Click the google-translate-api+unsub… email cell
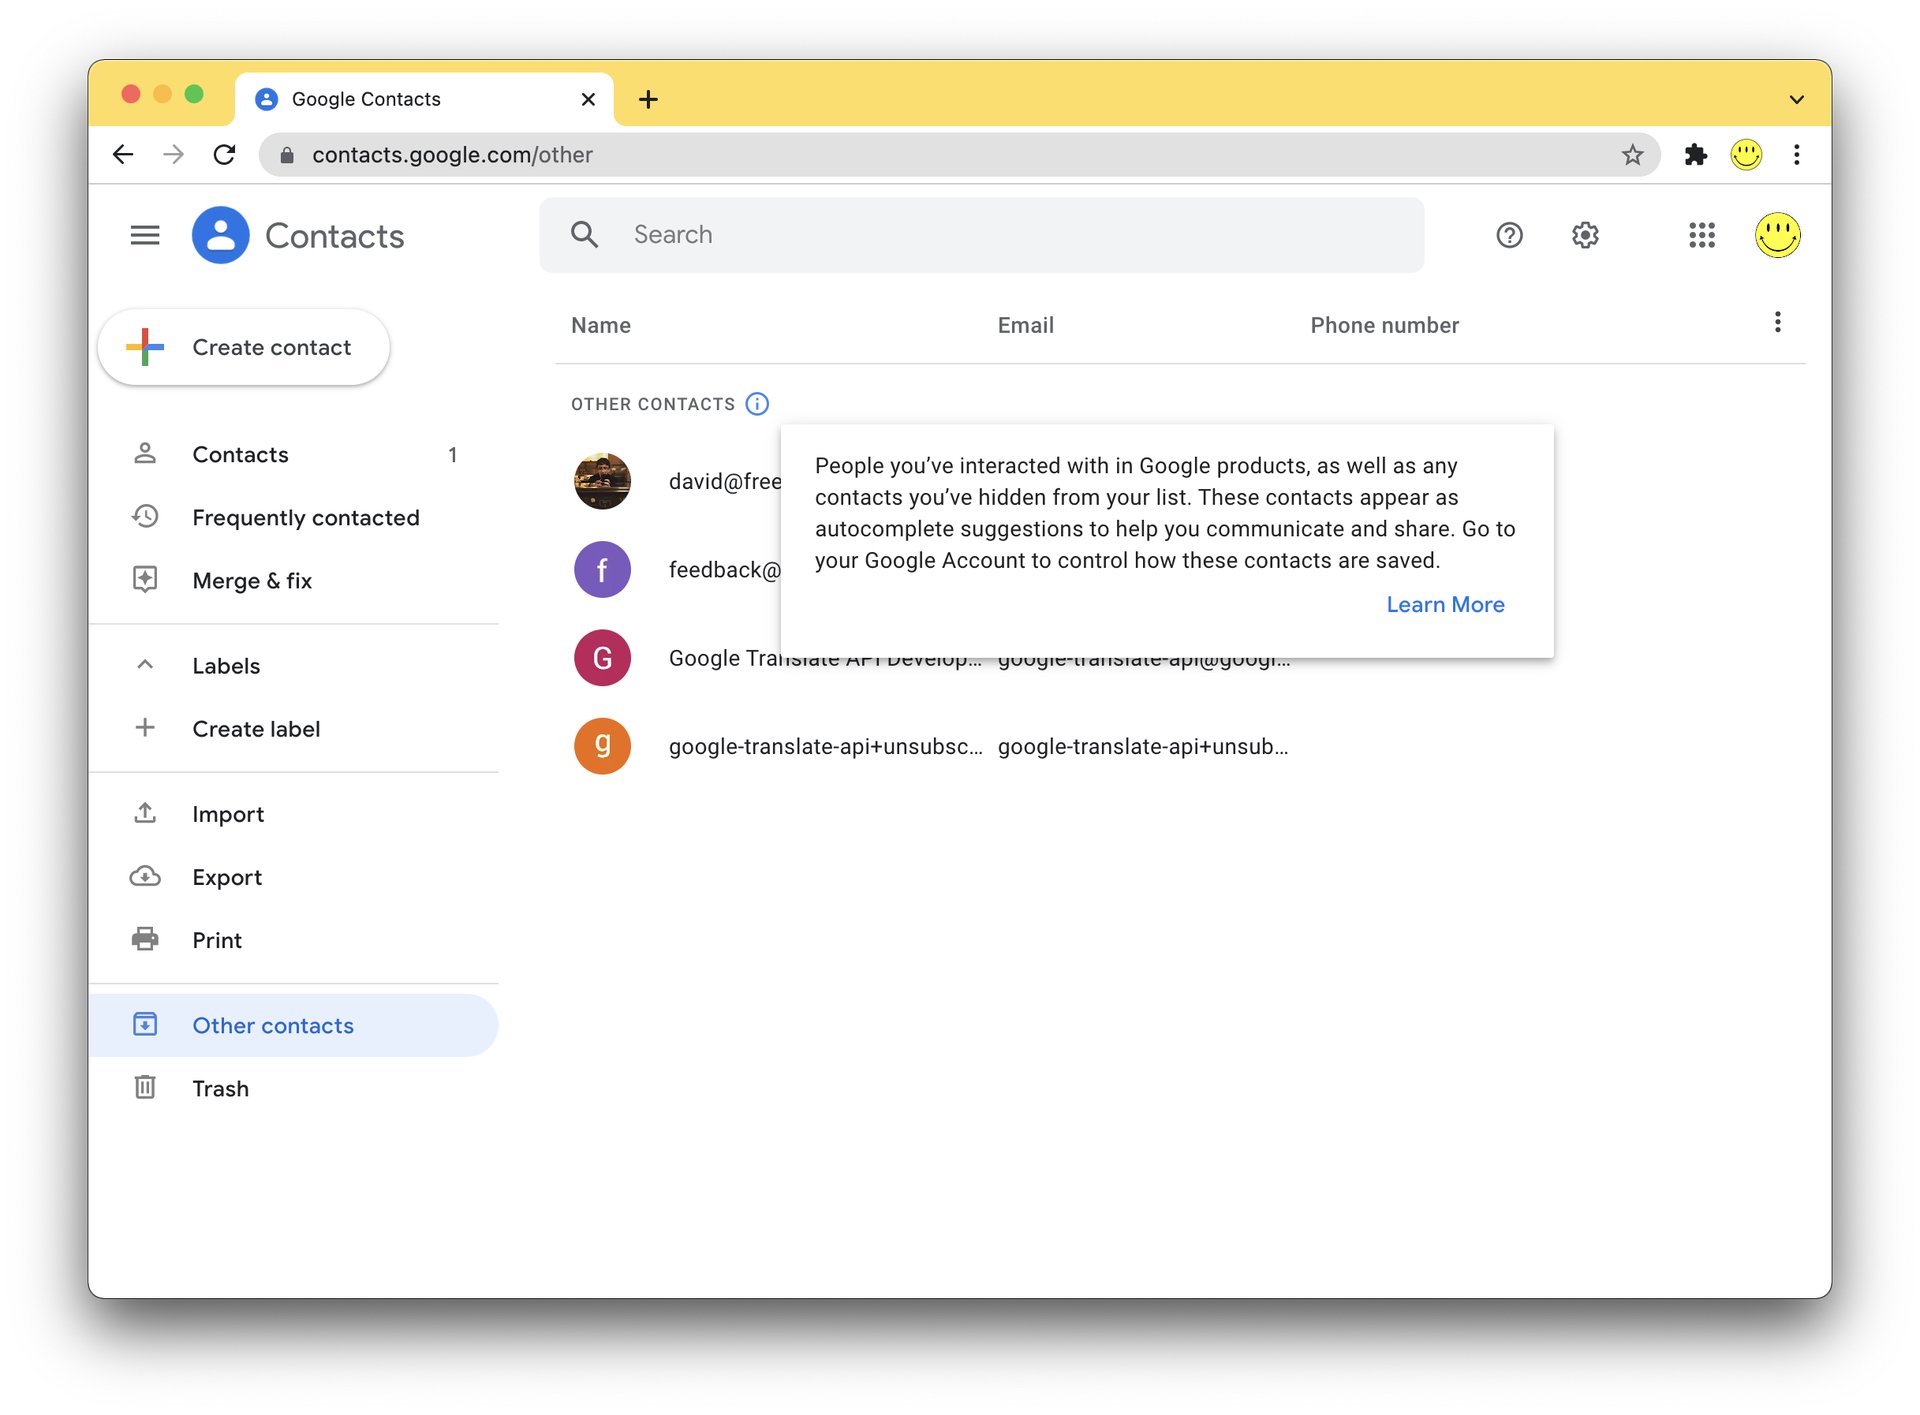The height and width of the screenshot is (1415, 1920). [x=1143, y=746]
